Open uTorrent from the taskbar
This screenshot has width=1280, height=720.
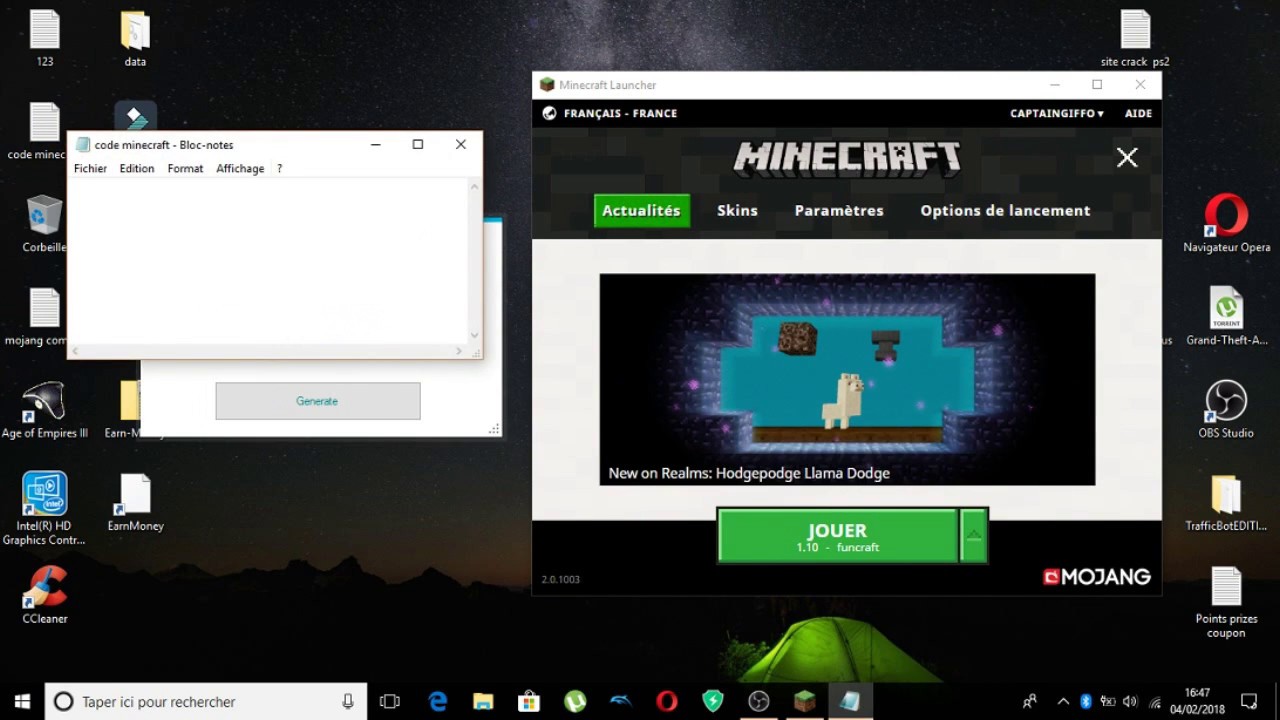(575, 702)
